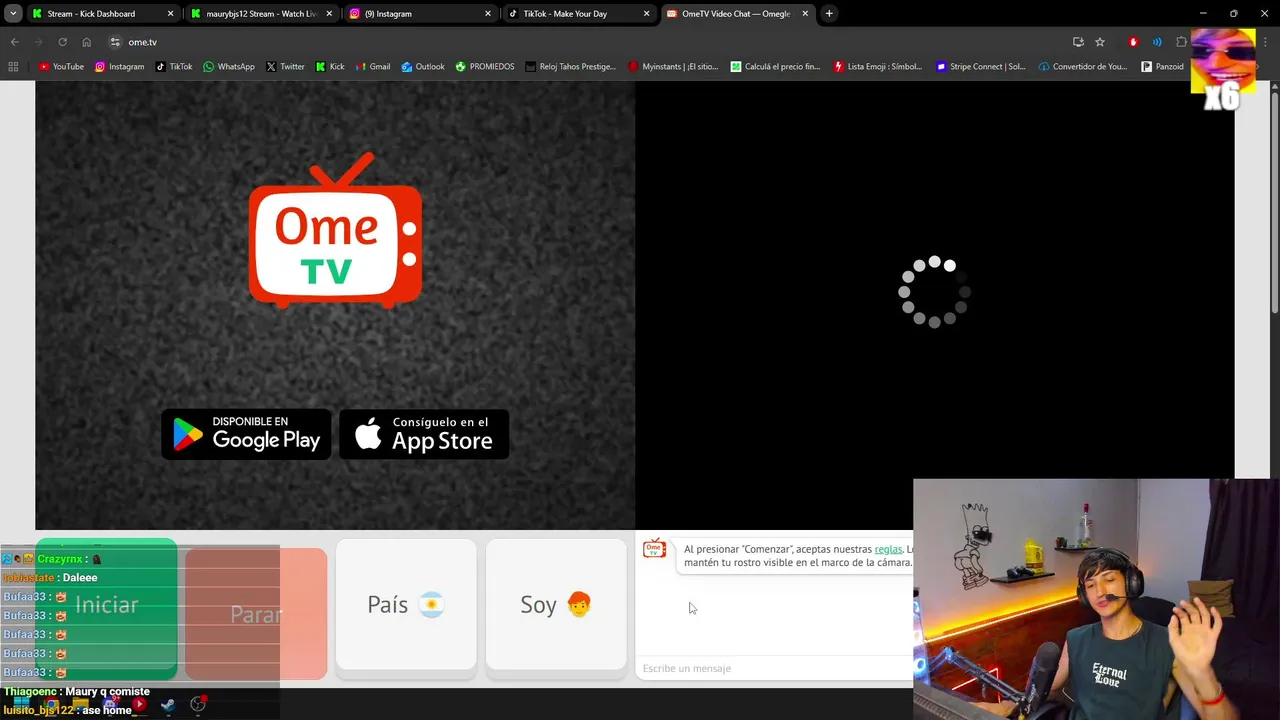This screenshot has height=720, width=1280.
Task: Open the YouTube bookmark
Action: 61,67
